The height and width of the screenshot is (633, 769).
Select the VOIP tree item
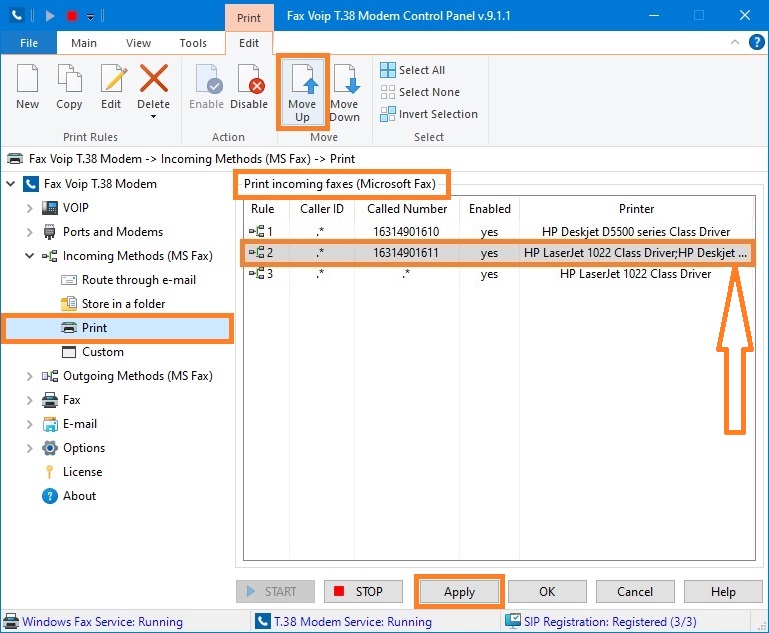[x=65, y=208]
